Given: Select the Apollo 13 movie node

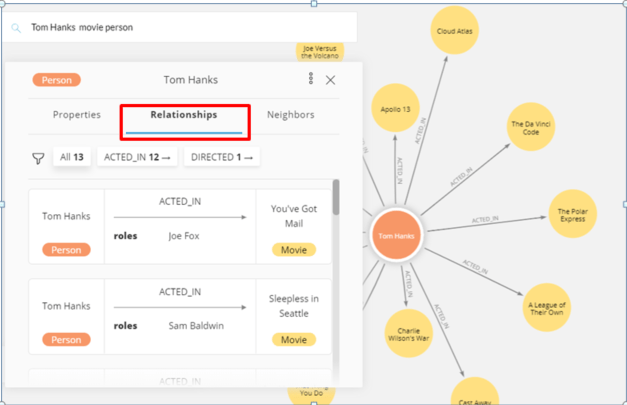Looking at the screenshot, I should 395,108.
